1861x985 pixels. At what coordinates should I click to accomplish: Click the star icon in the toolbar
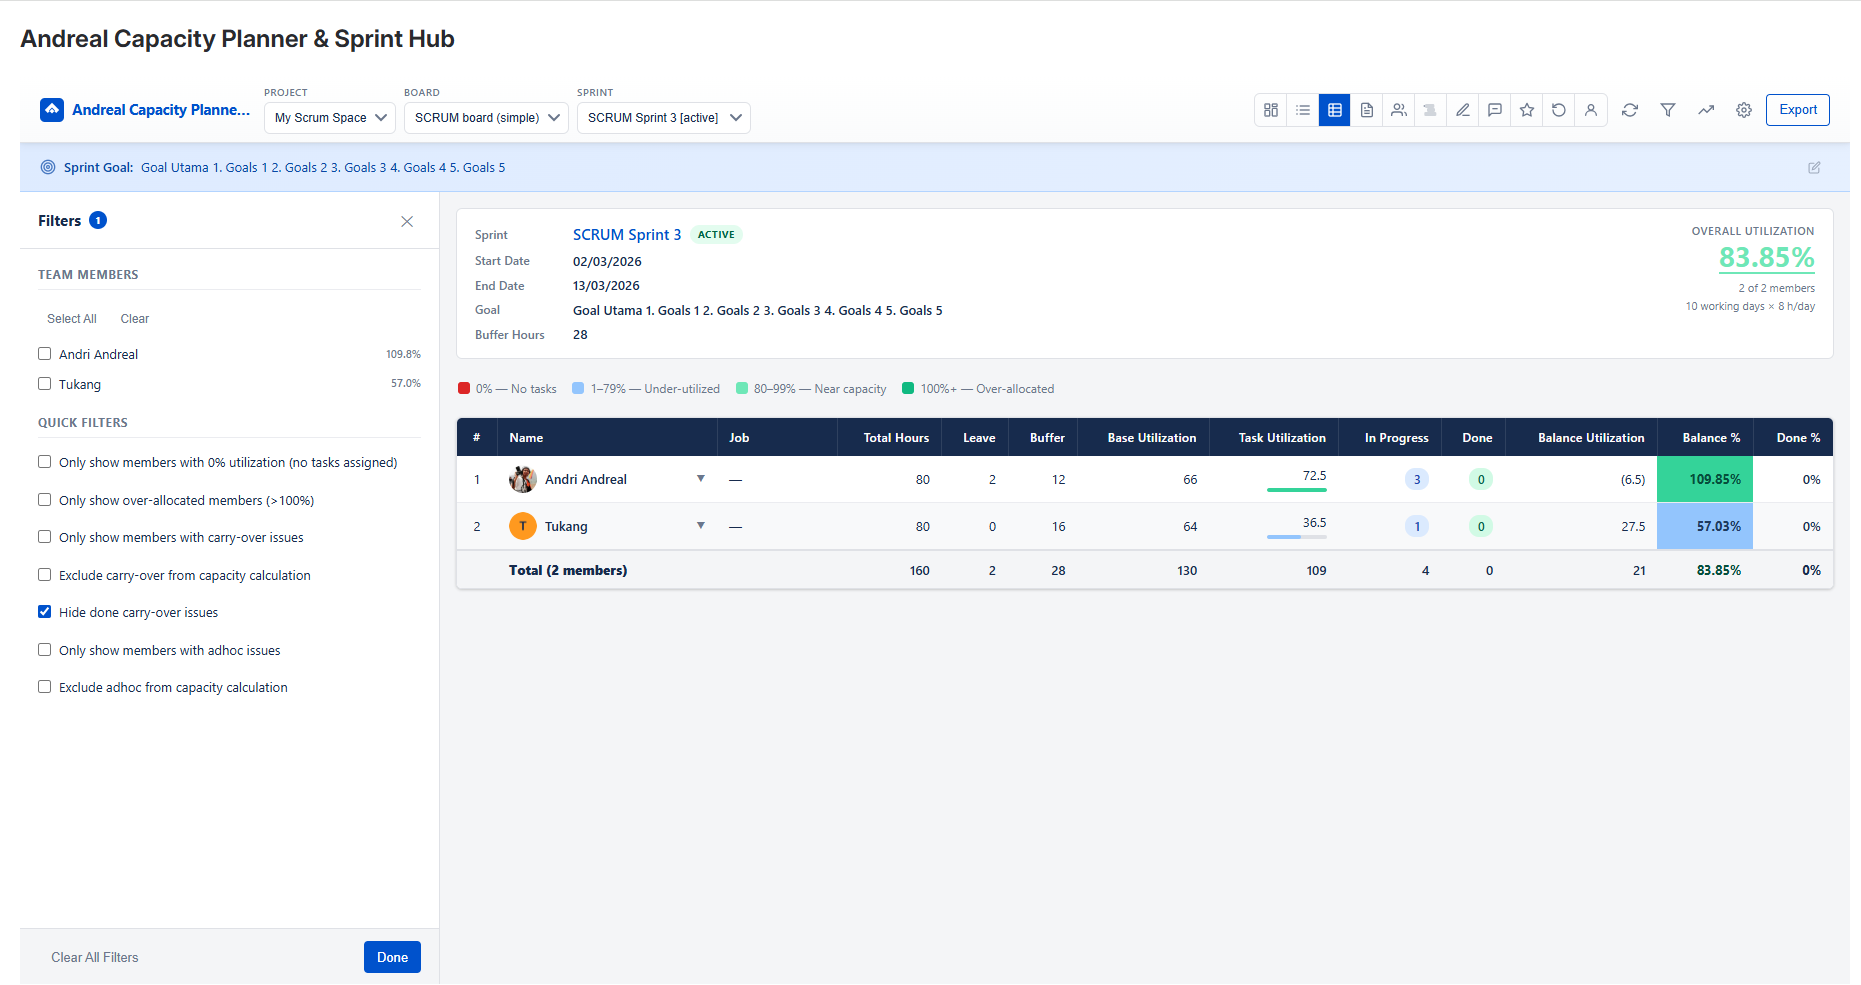(1526, 110)
